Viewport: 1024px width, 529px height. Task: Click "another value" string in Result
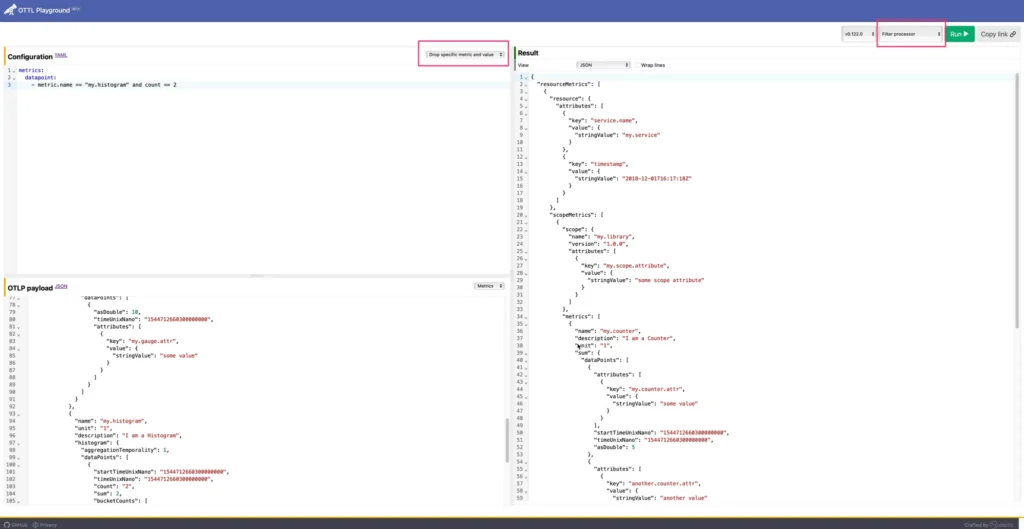coord(684,498)
